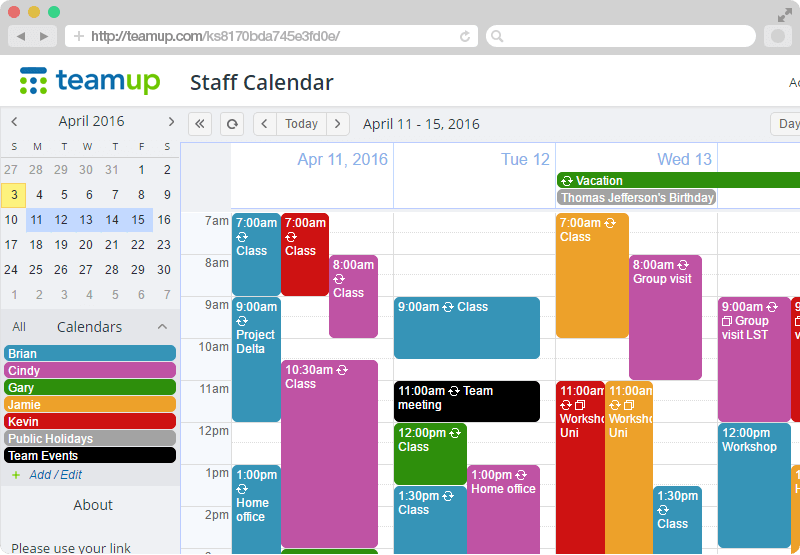Jump to Today in the calendar
The height and width of the screenshot is (555, 800).
pyautogui.click(x=302, y=124)
